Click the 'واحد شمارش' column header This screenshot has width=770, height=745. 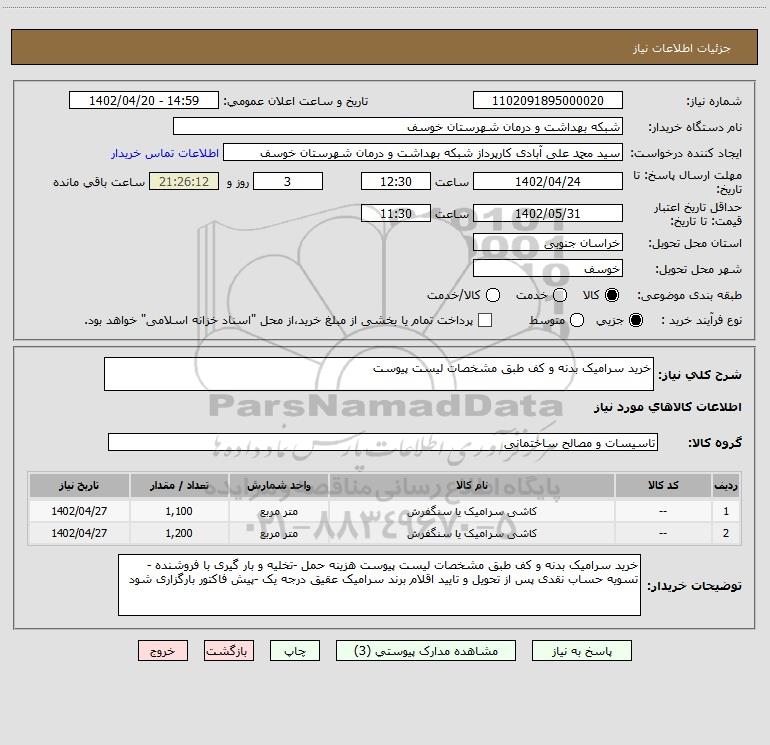(279, 485)
